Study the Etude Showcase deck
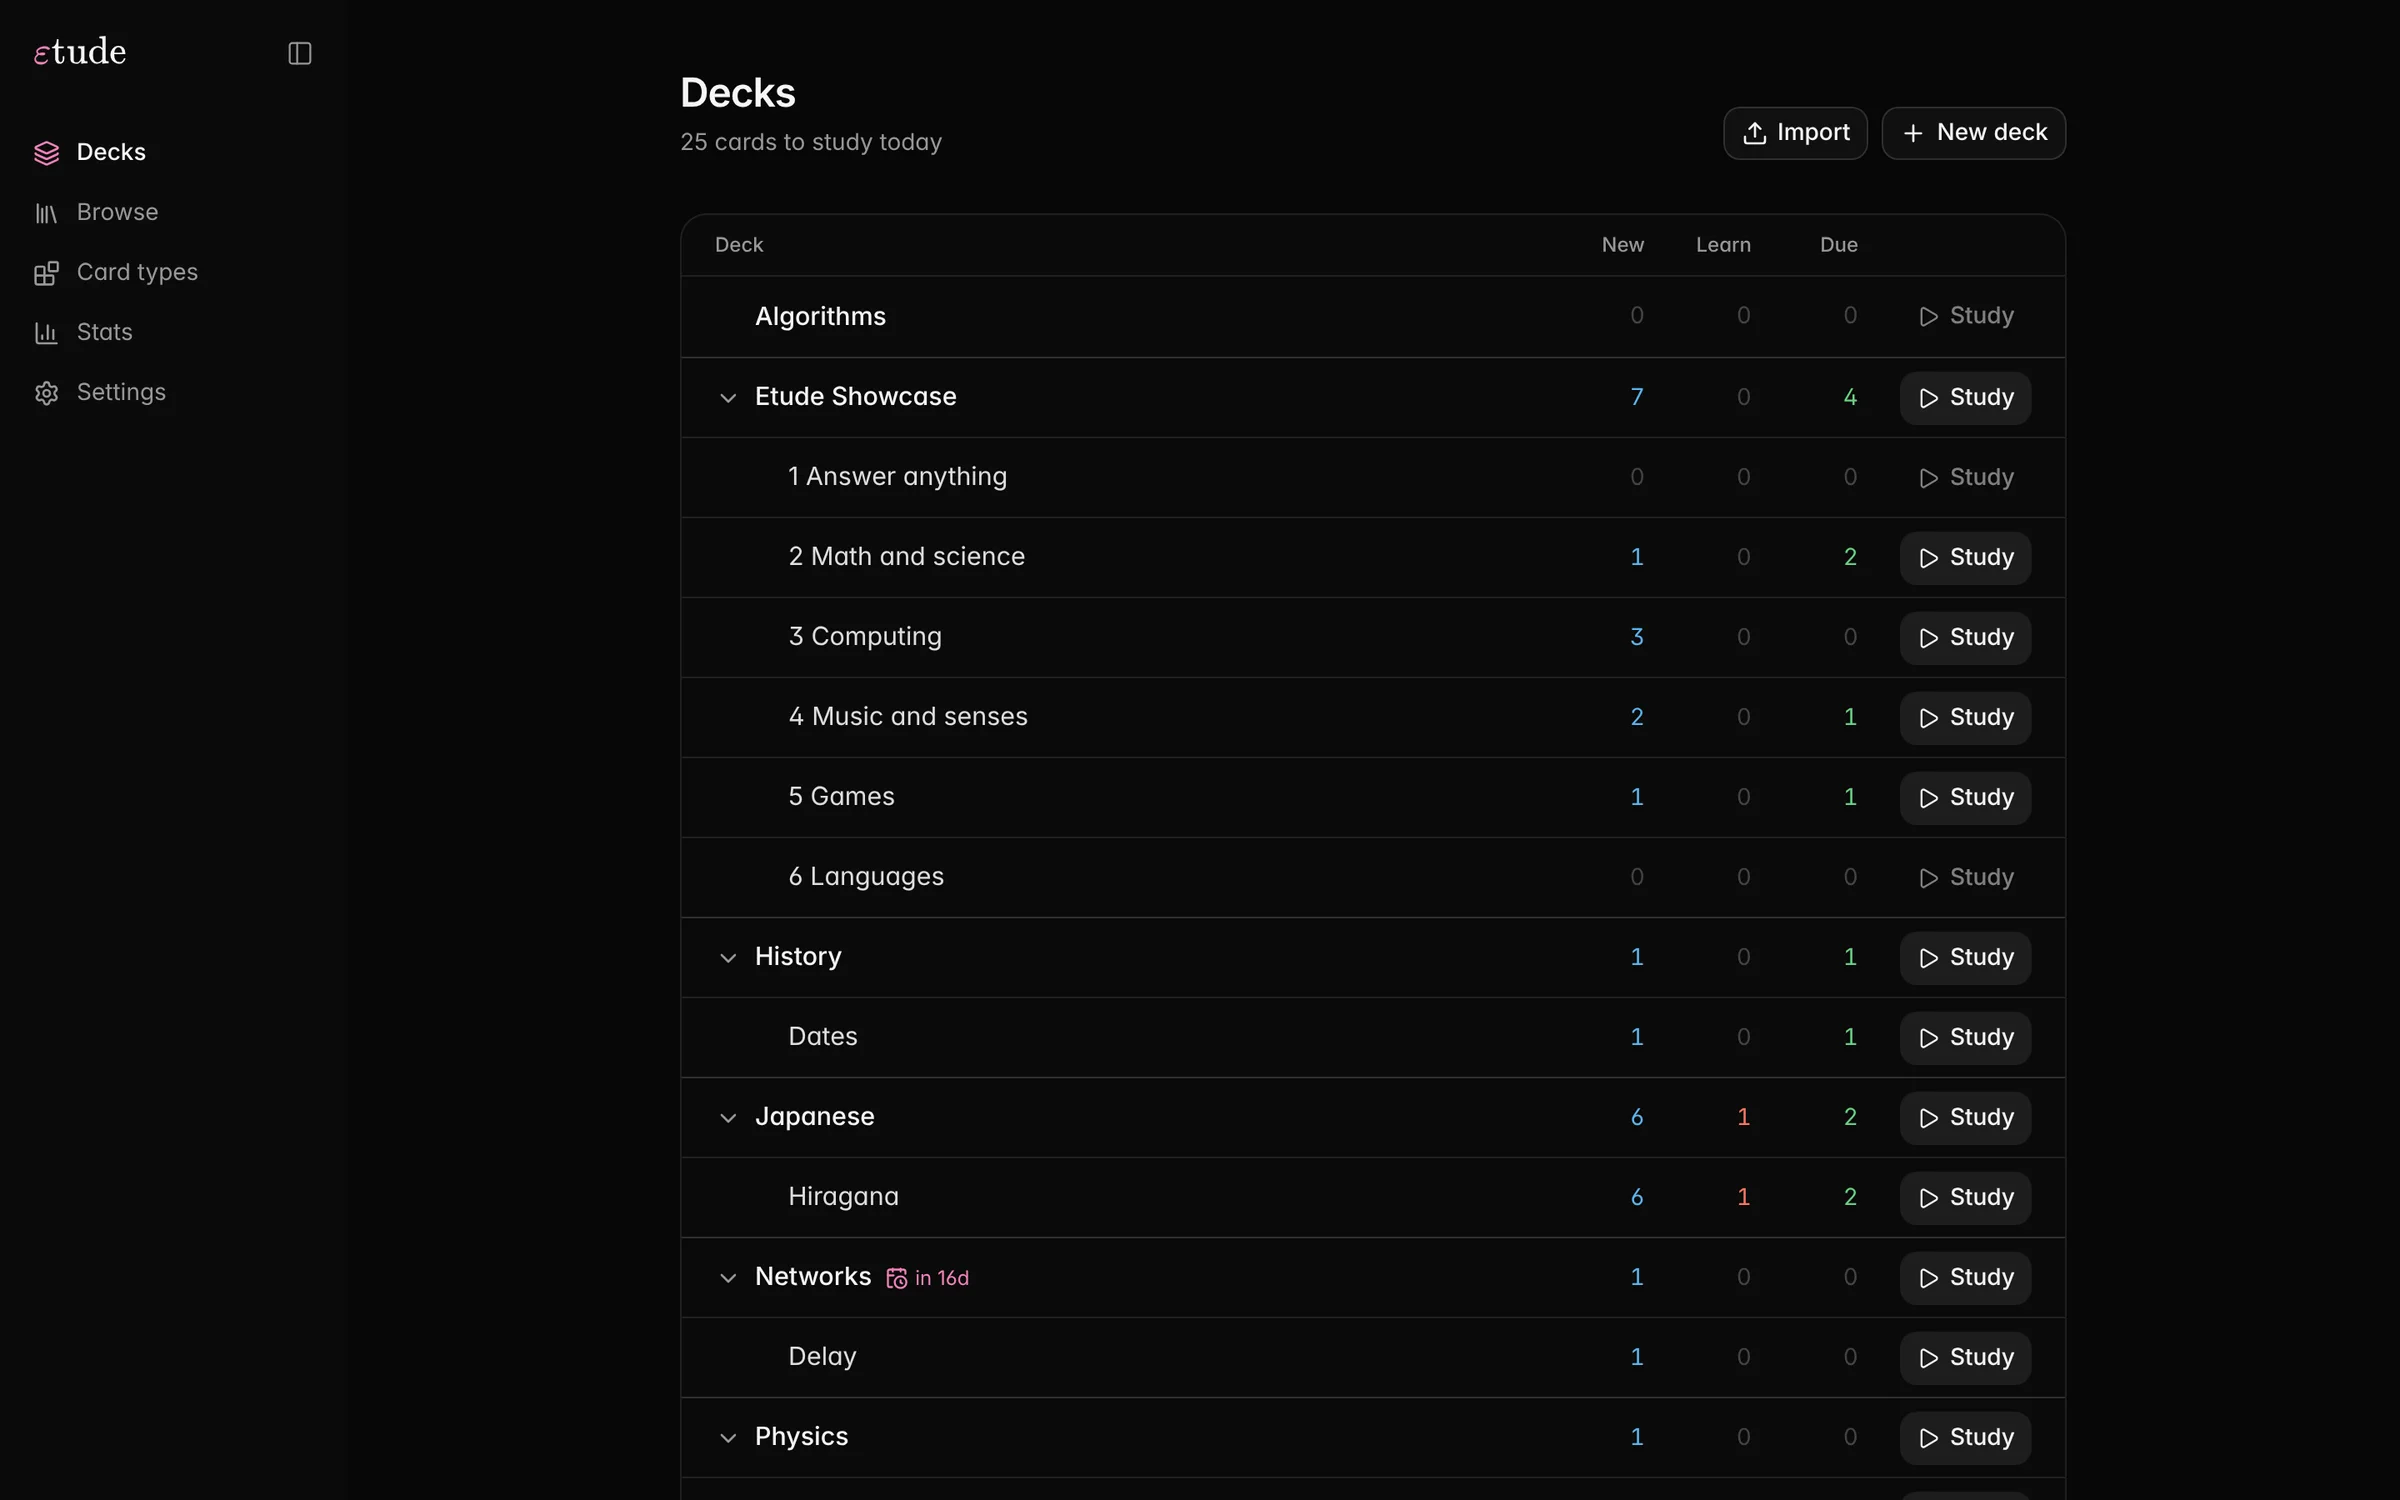Viewport: 2400px width, 1500px height. pyautogui.click(x=1965, y=398)
